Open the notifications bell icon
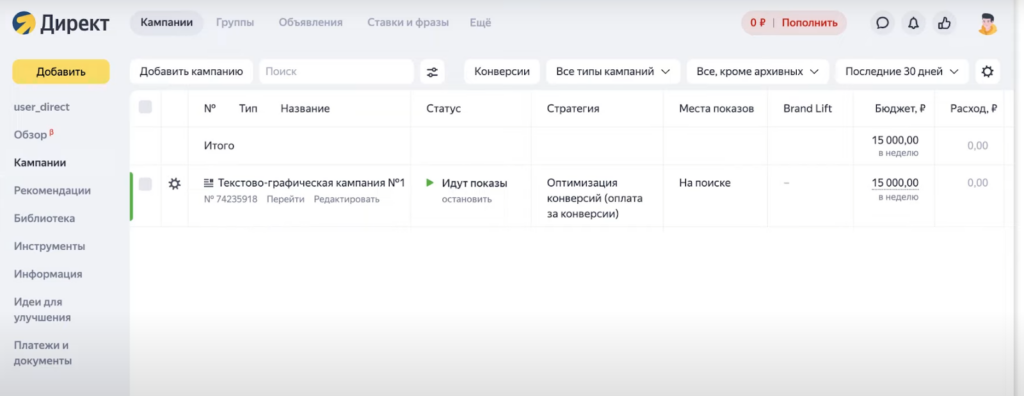The height and width of the screenshot is (396, 1024). tap(914, 23)
